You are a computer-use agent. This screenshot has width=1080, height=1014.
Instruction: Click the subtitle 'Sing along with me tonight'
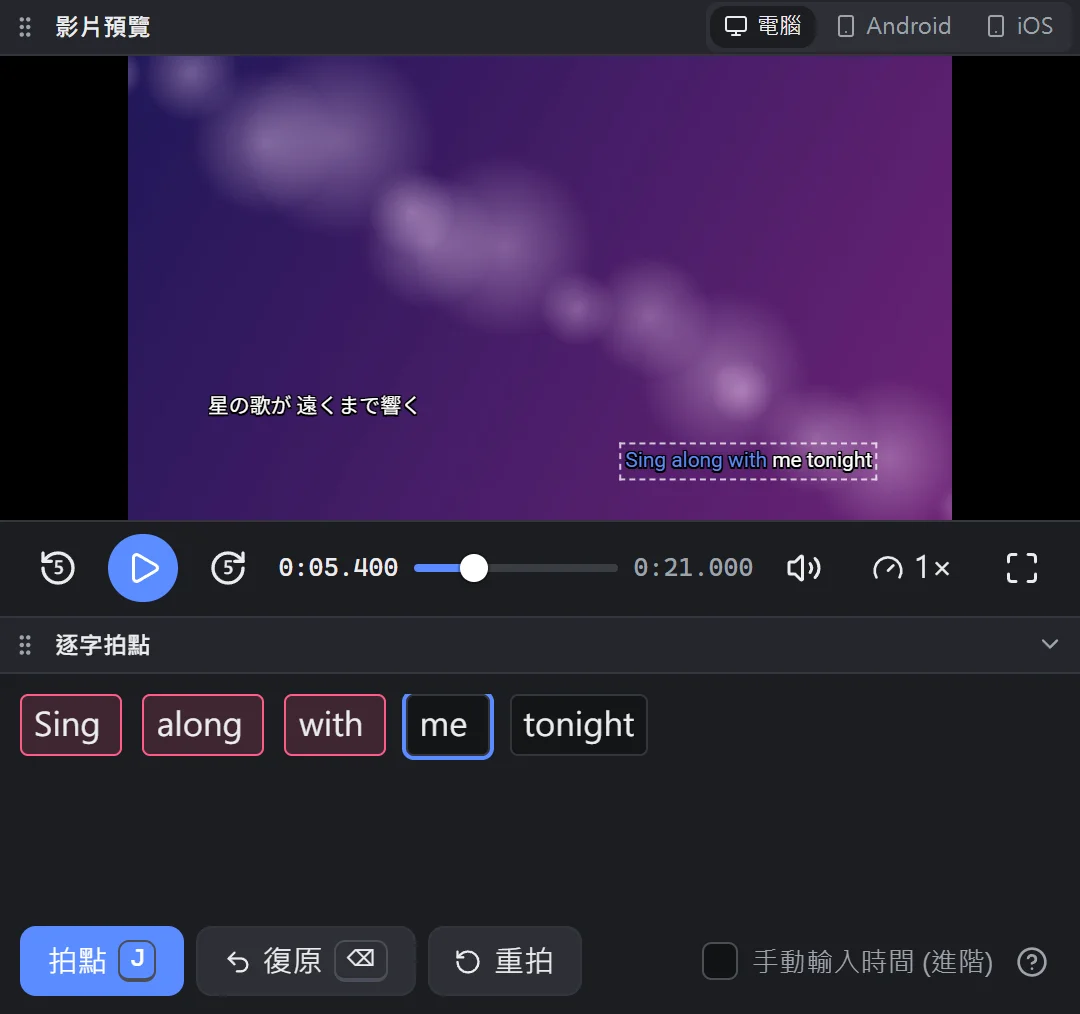point(748,461)
